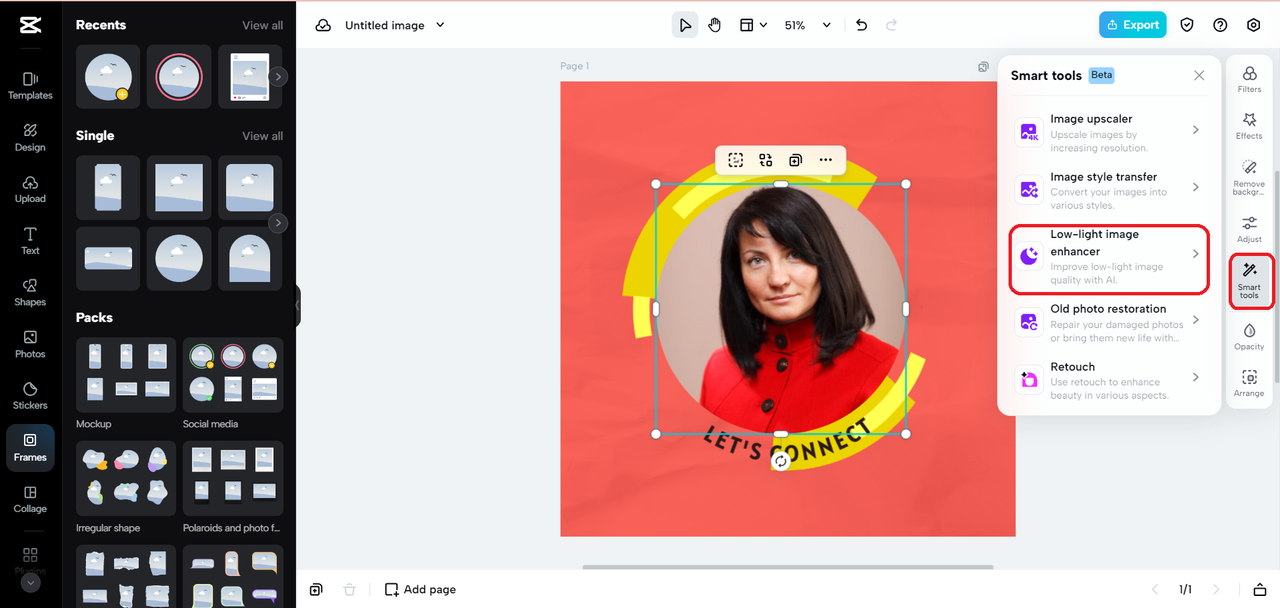Open the Upload sidebar panel

pos(30,189)
